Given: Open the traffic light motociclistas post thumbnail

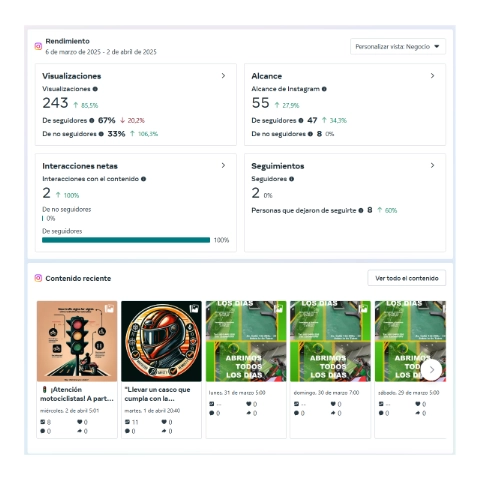Looking at the screenshot, I should point(77,341).
